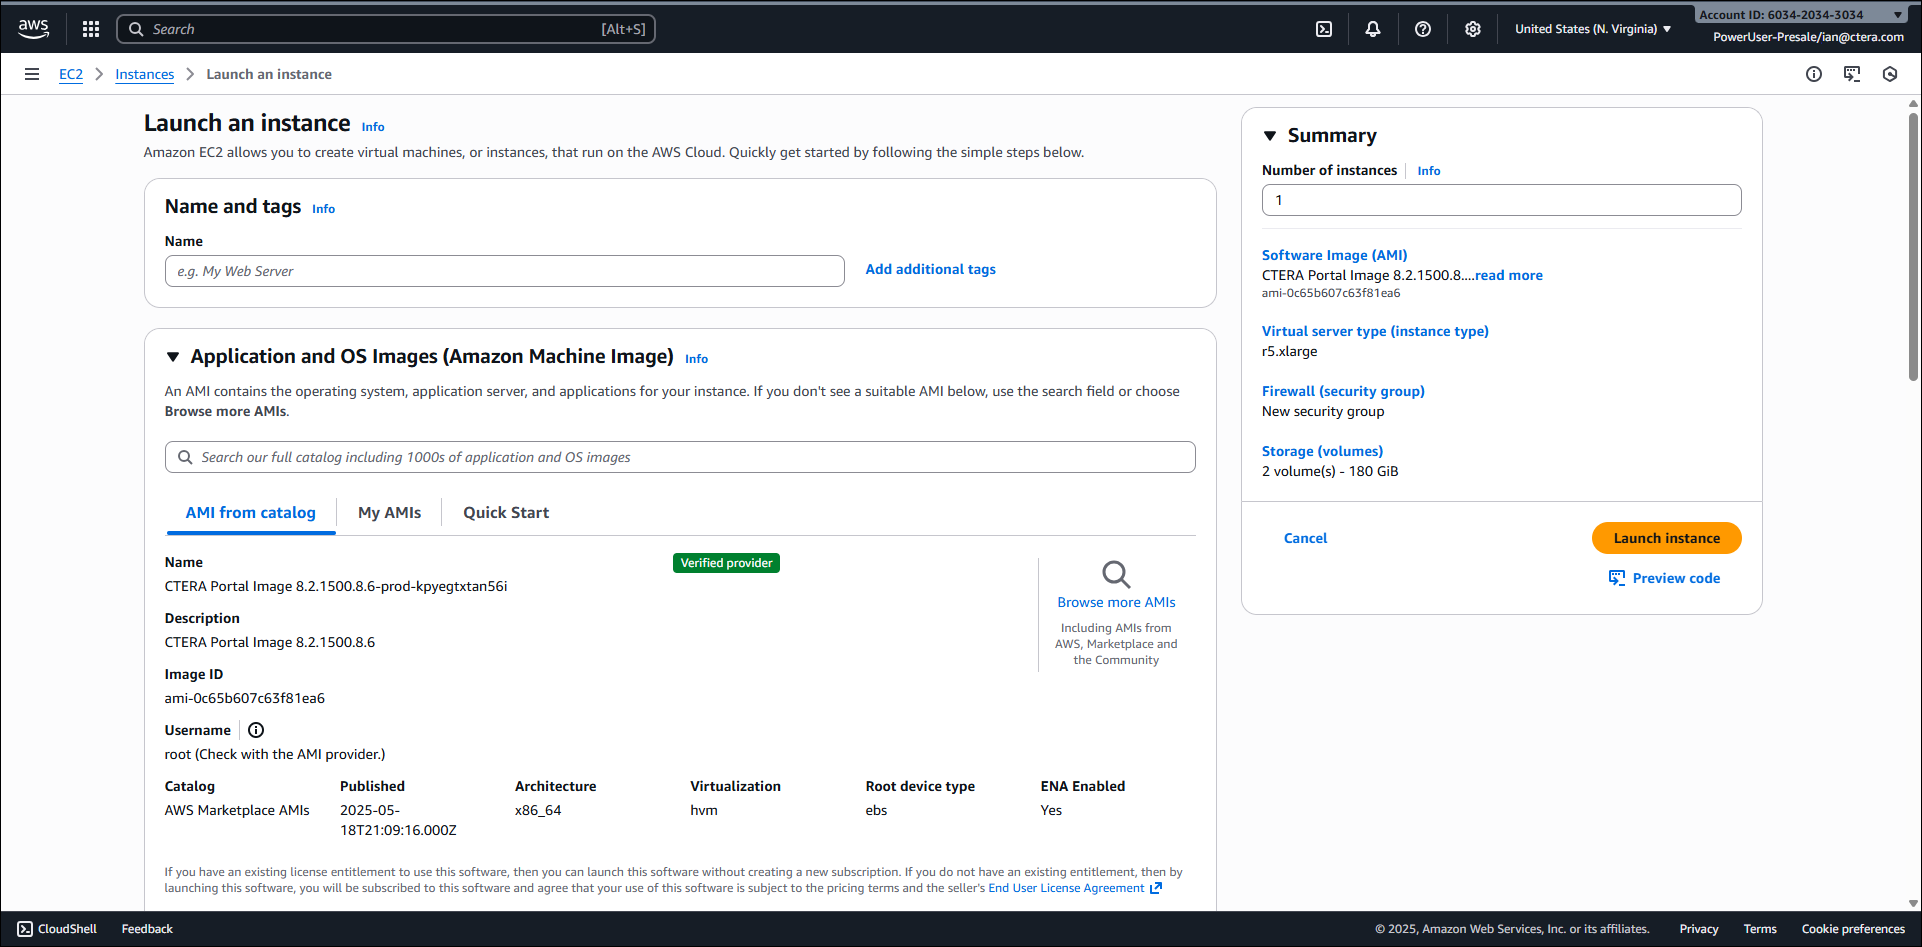Click read more on Software Image summary
The height and width of the screenshot is (947, 1922).
point(1509,275)
